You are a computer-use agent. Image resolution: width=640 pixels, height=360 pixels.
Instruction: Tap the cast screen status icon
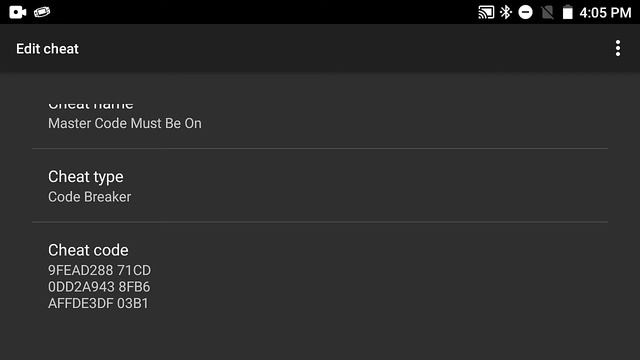pos(486,12)
